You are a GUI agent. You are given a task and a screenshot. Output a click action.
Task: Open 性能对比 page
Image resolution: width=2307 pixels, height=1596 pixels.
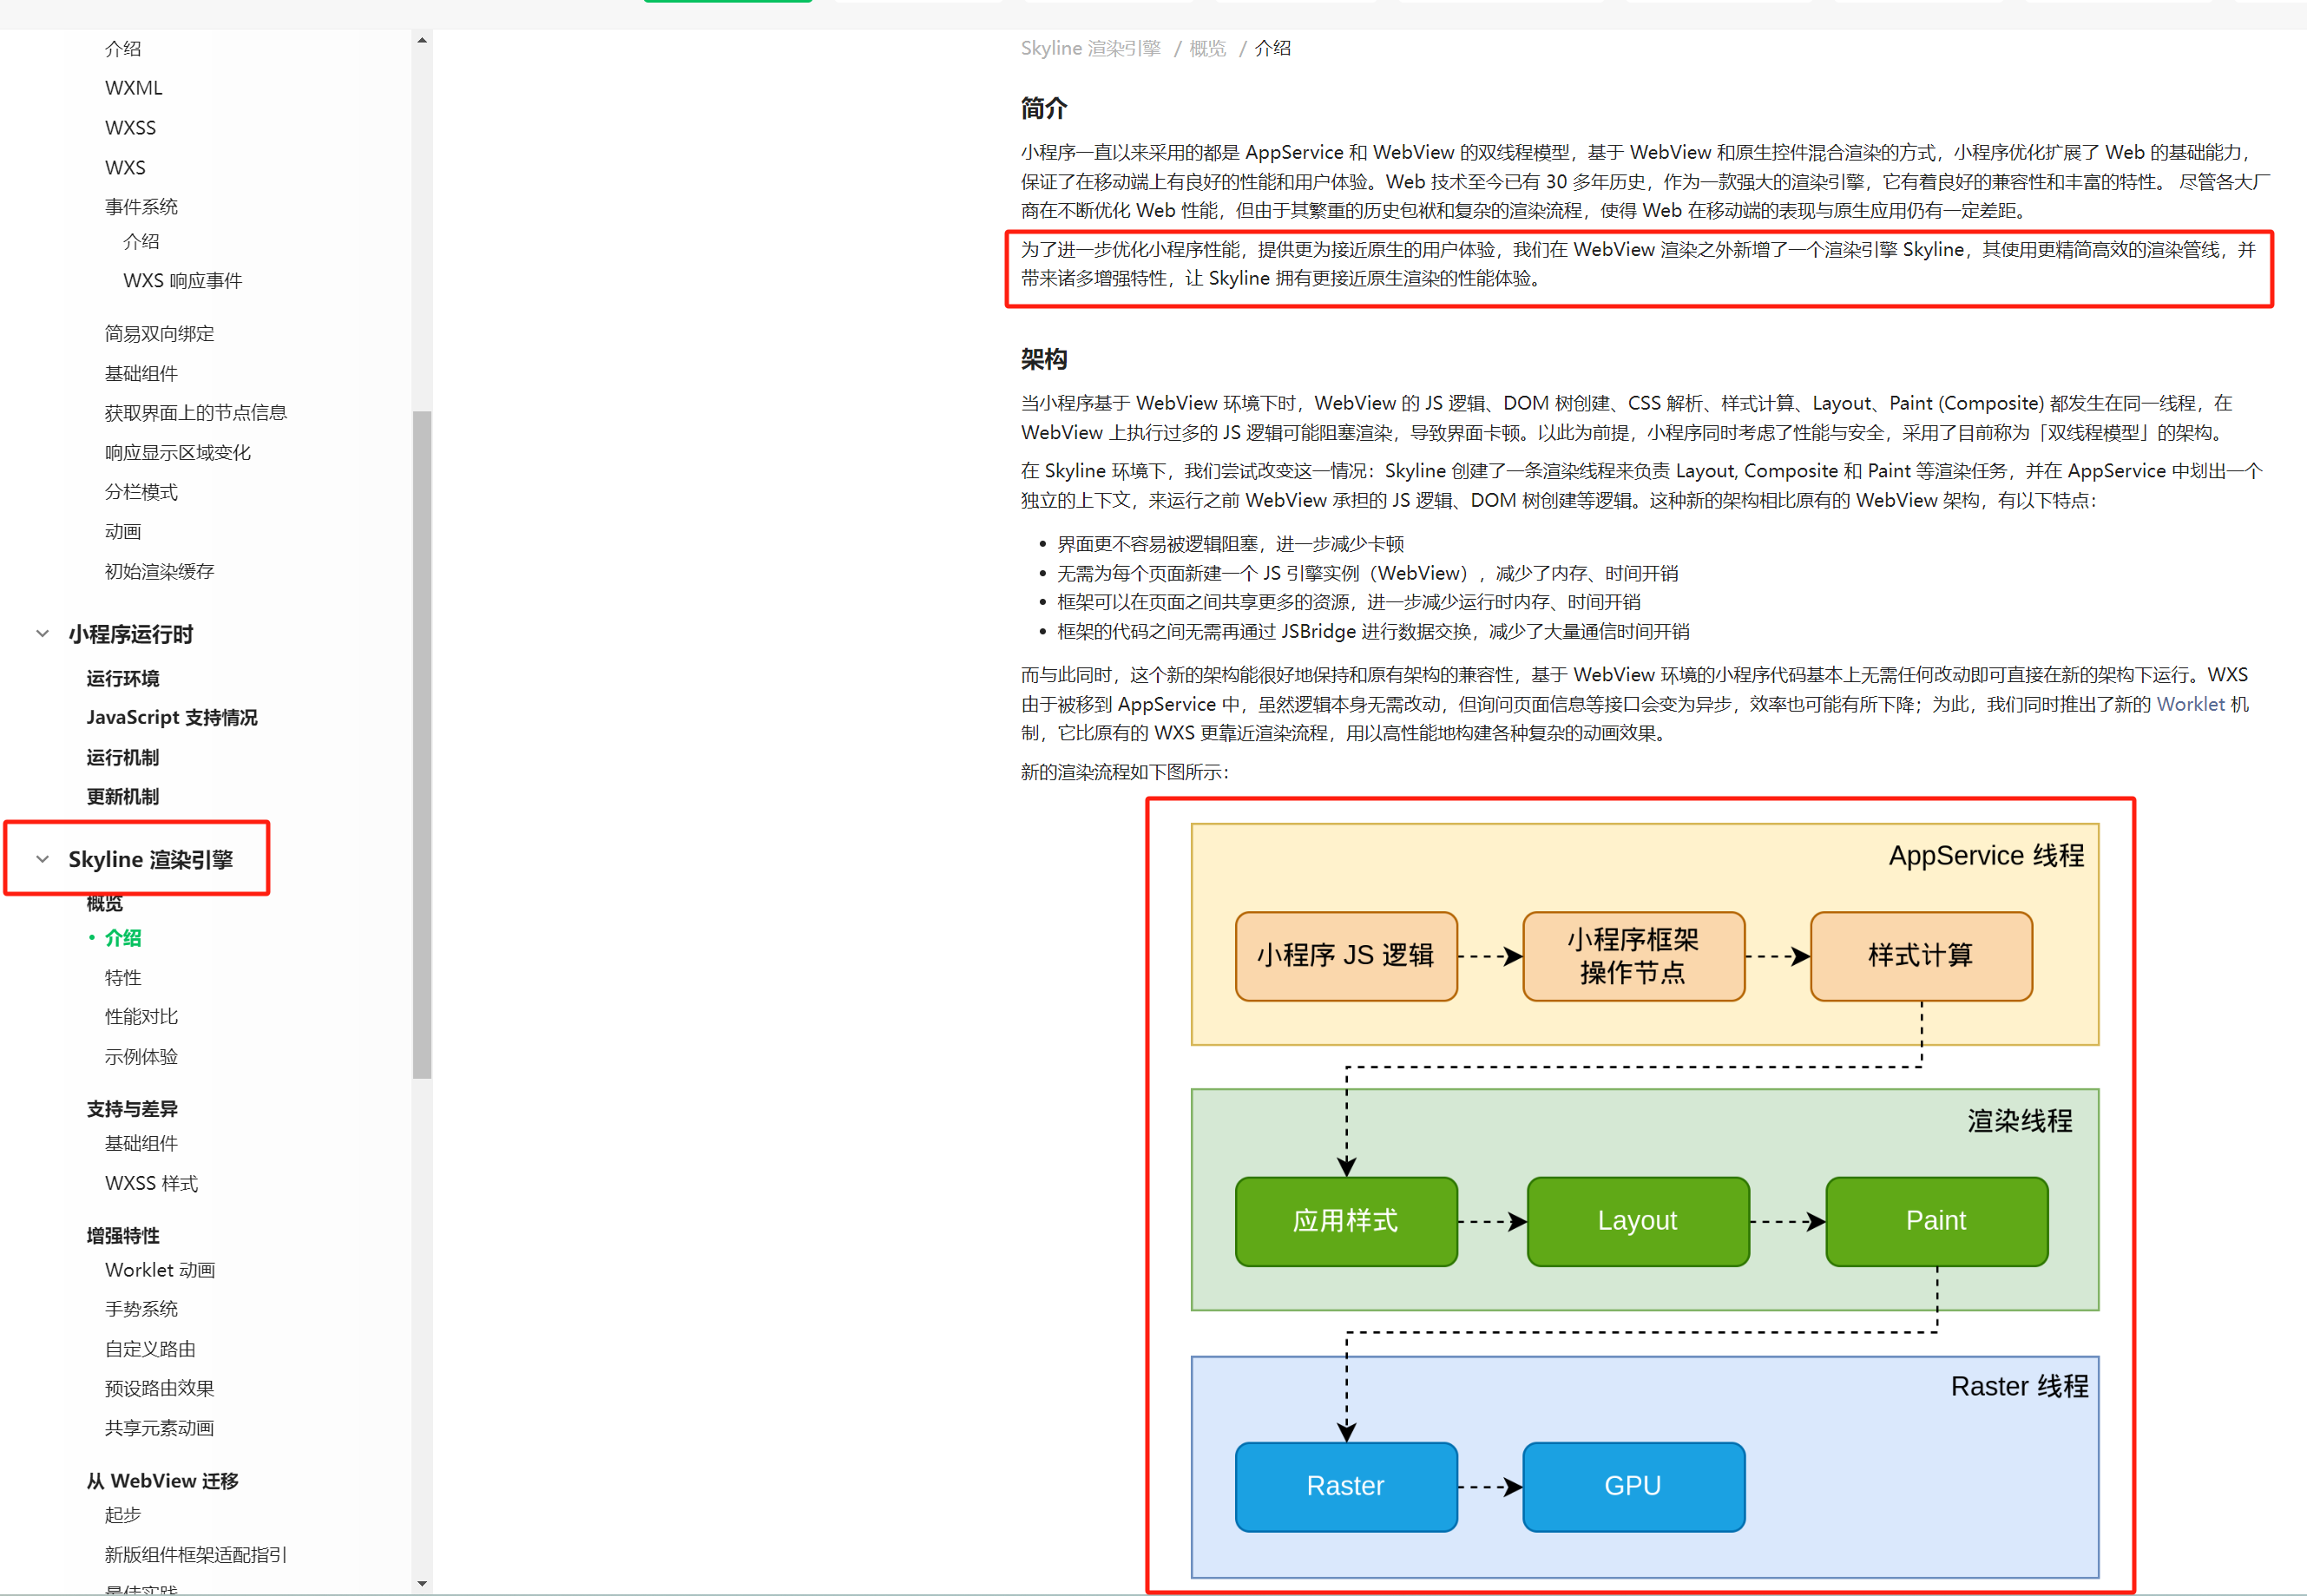pos(141,1017)
